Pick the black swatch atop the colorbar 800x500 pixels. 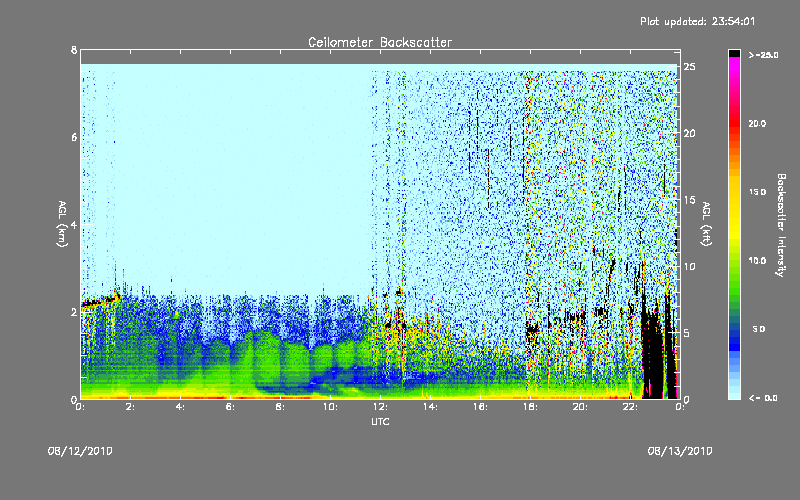[x=734, y=53]
